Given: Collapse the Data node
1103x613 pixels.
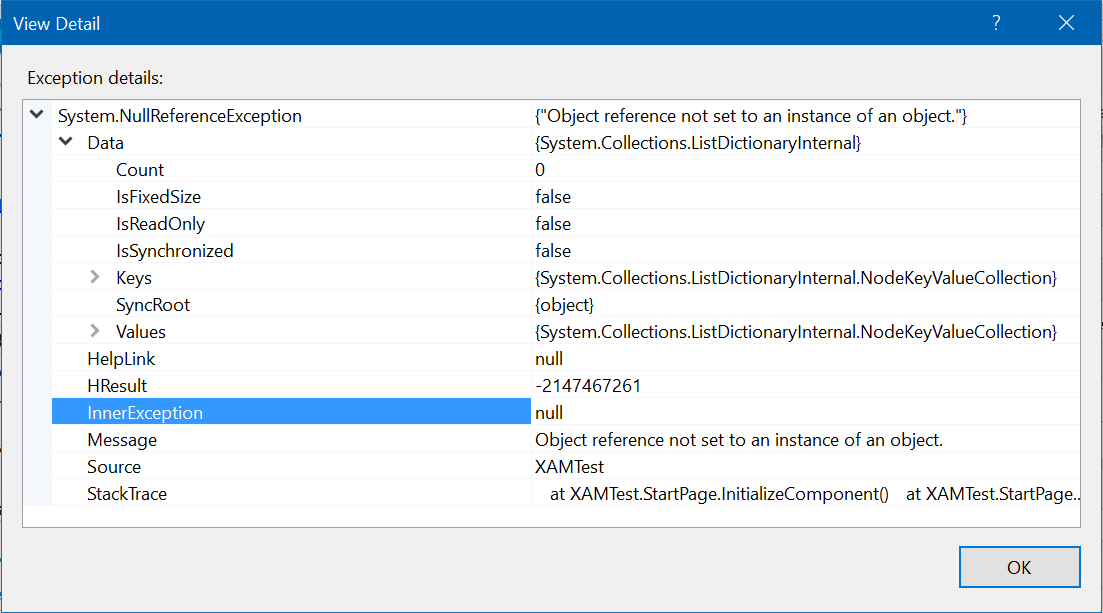Looking at the screenshot, I should coord(65,142).
